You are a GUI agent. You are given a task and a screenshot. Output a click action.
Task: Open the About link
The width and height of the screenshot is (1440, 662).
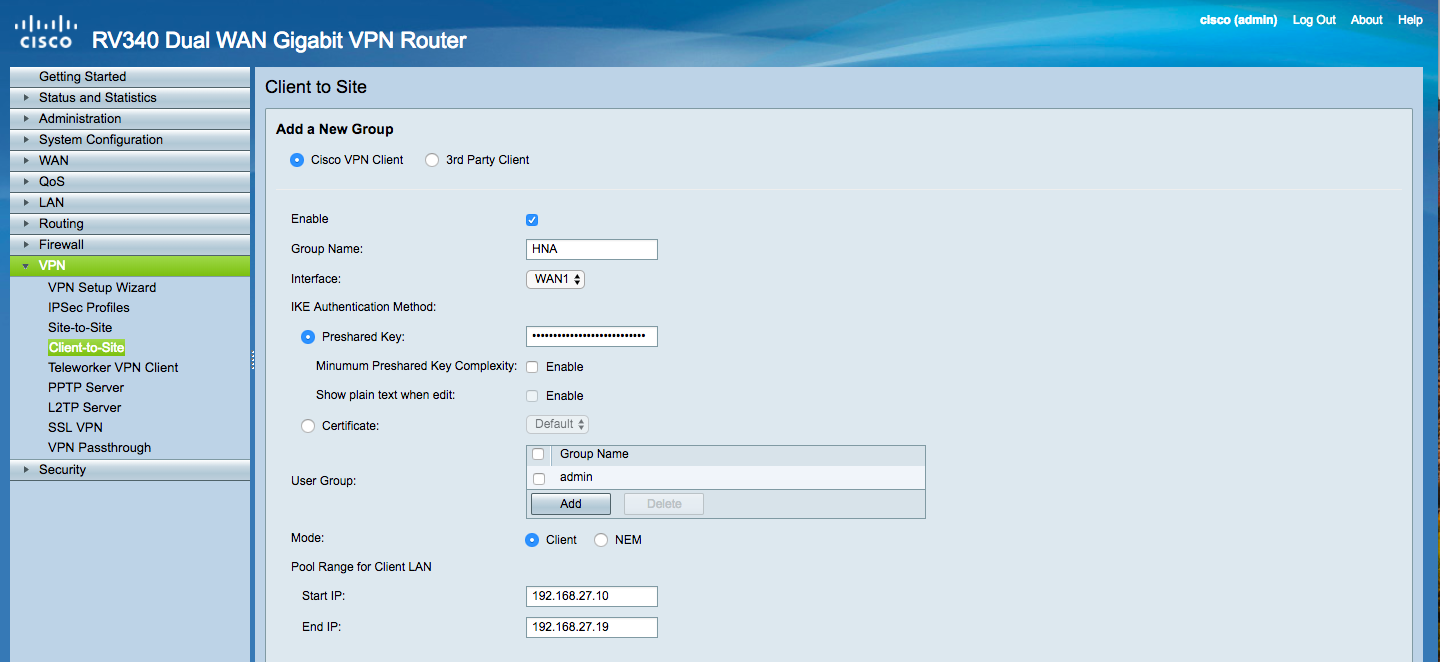pyautogui.click(x=1366, y=20)
